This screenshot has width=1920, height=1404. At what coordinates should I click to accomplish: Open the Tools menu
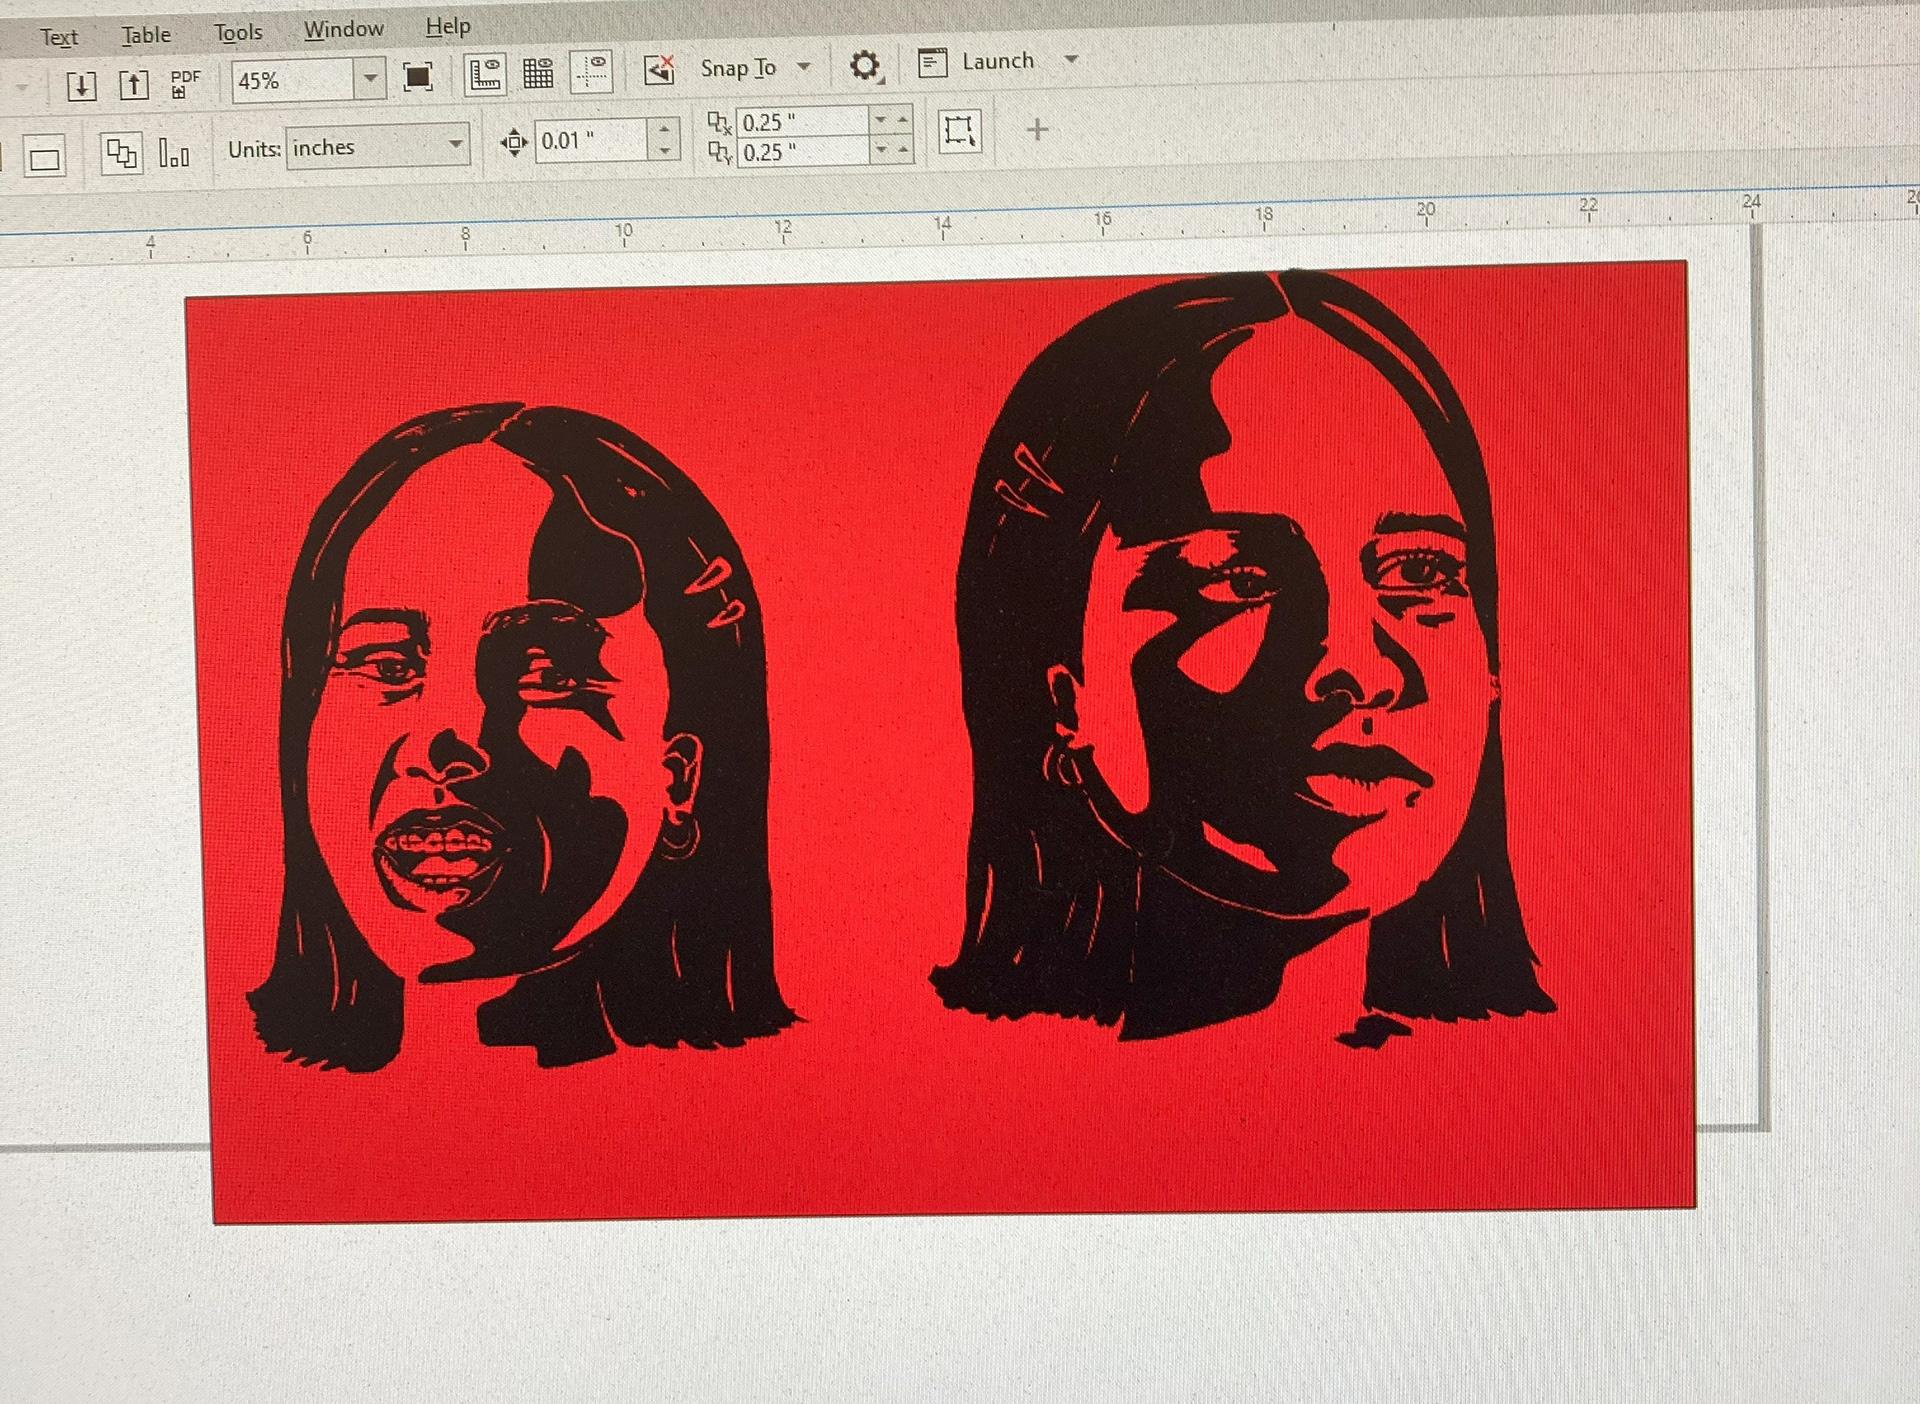(238, 33)
